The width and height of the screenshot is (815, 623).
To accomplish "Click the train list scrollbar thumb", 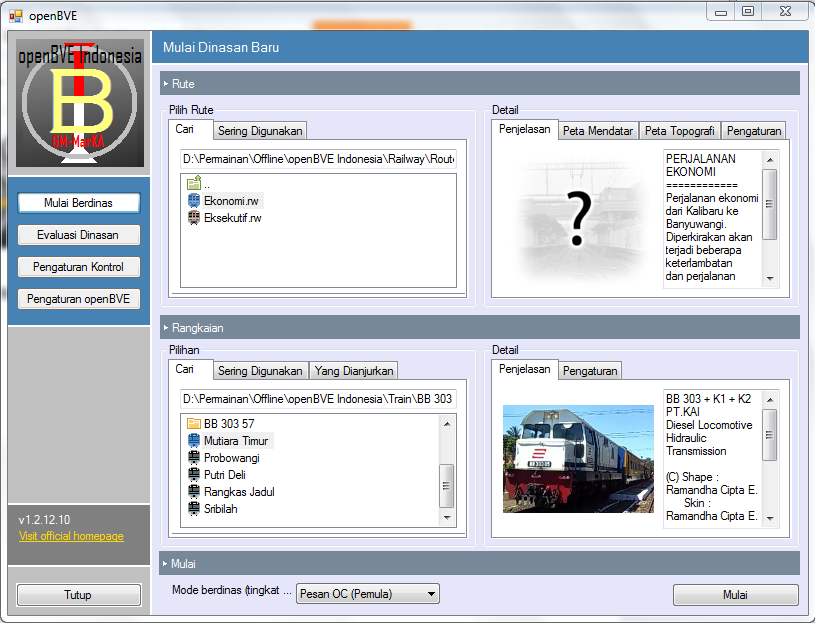I will click(446, 486).
